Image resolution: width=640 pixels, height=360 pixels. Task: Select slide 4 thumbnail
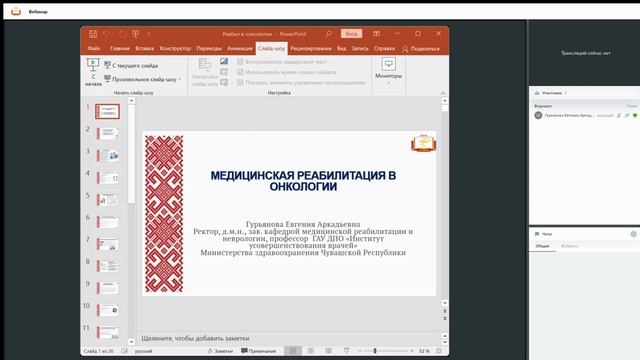click(x=107, y=178)
